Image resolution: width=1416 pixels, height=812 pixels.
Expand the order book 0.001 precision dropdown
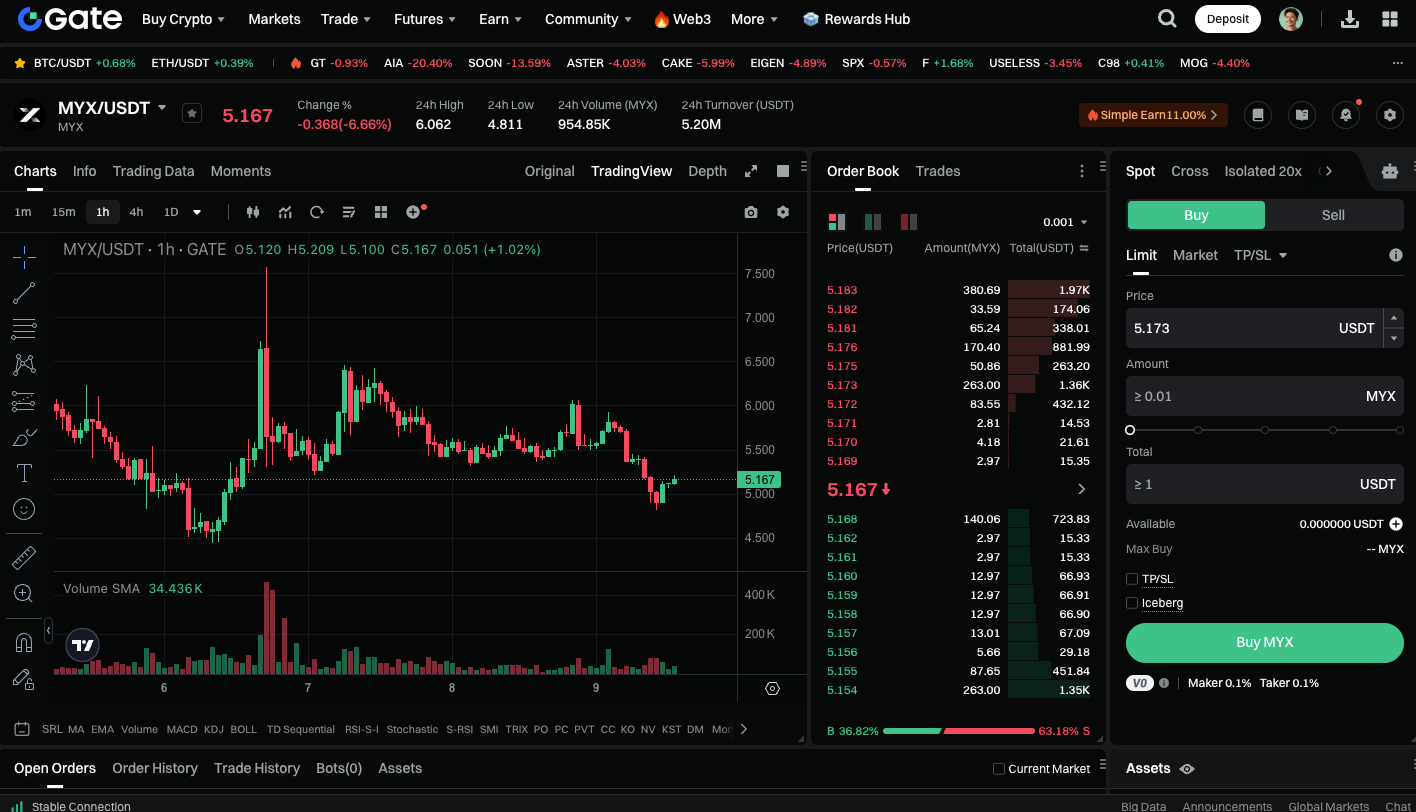point(1065,222)
